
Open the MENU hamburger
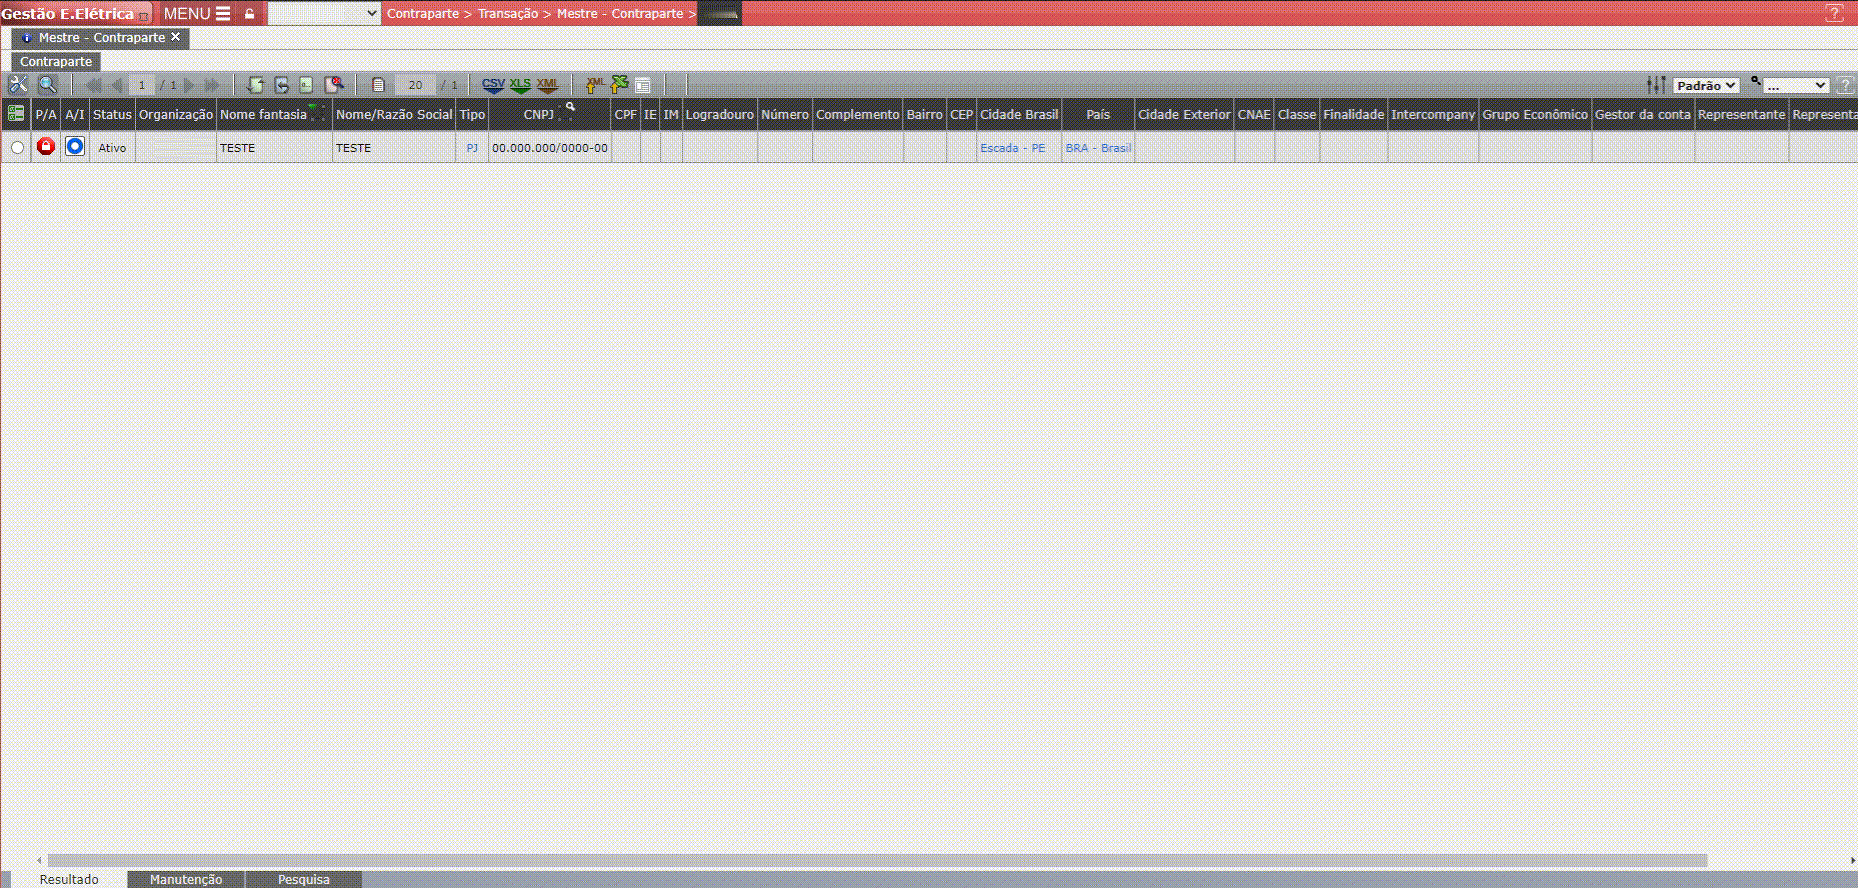pos(197,14)
